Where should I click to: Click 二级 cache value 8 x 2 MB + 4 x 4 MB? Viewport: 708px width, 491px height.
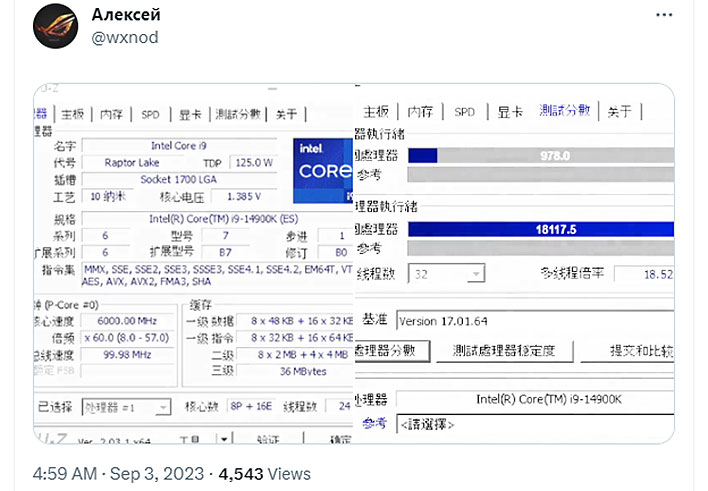[295, 355]
